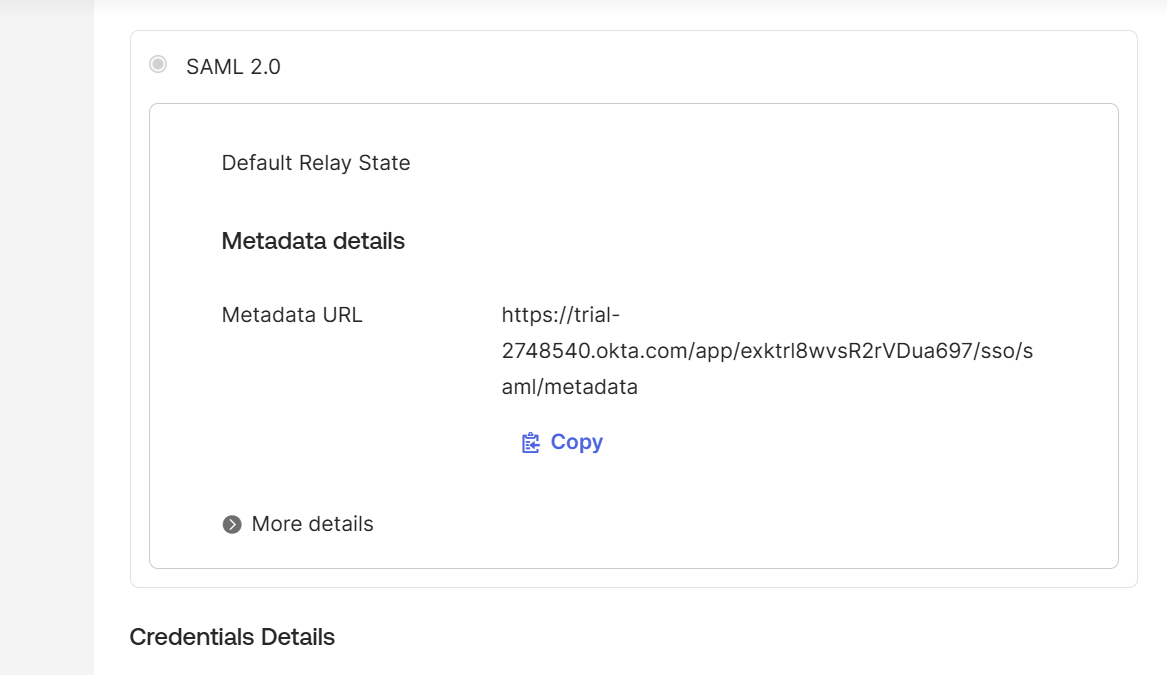Open the okta.com metadata URL

click(766, 350)
